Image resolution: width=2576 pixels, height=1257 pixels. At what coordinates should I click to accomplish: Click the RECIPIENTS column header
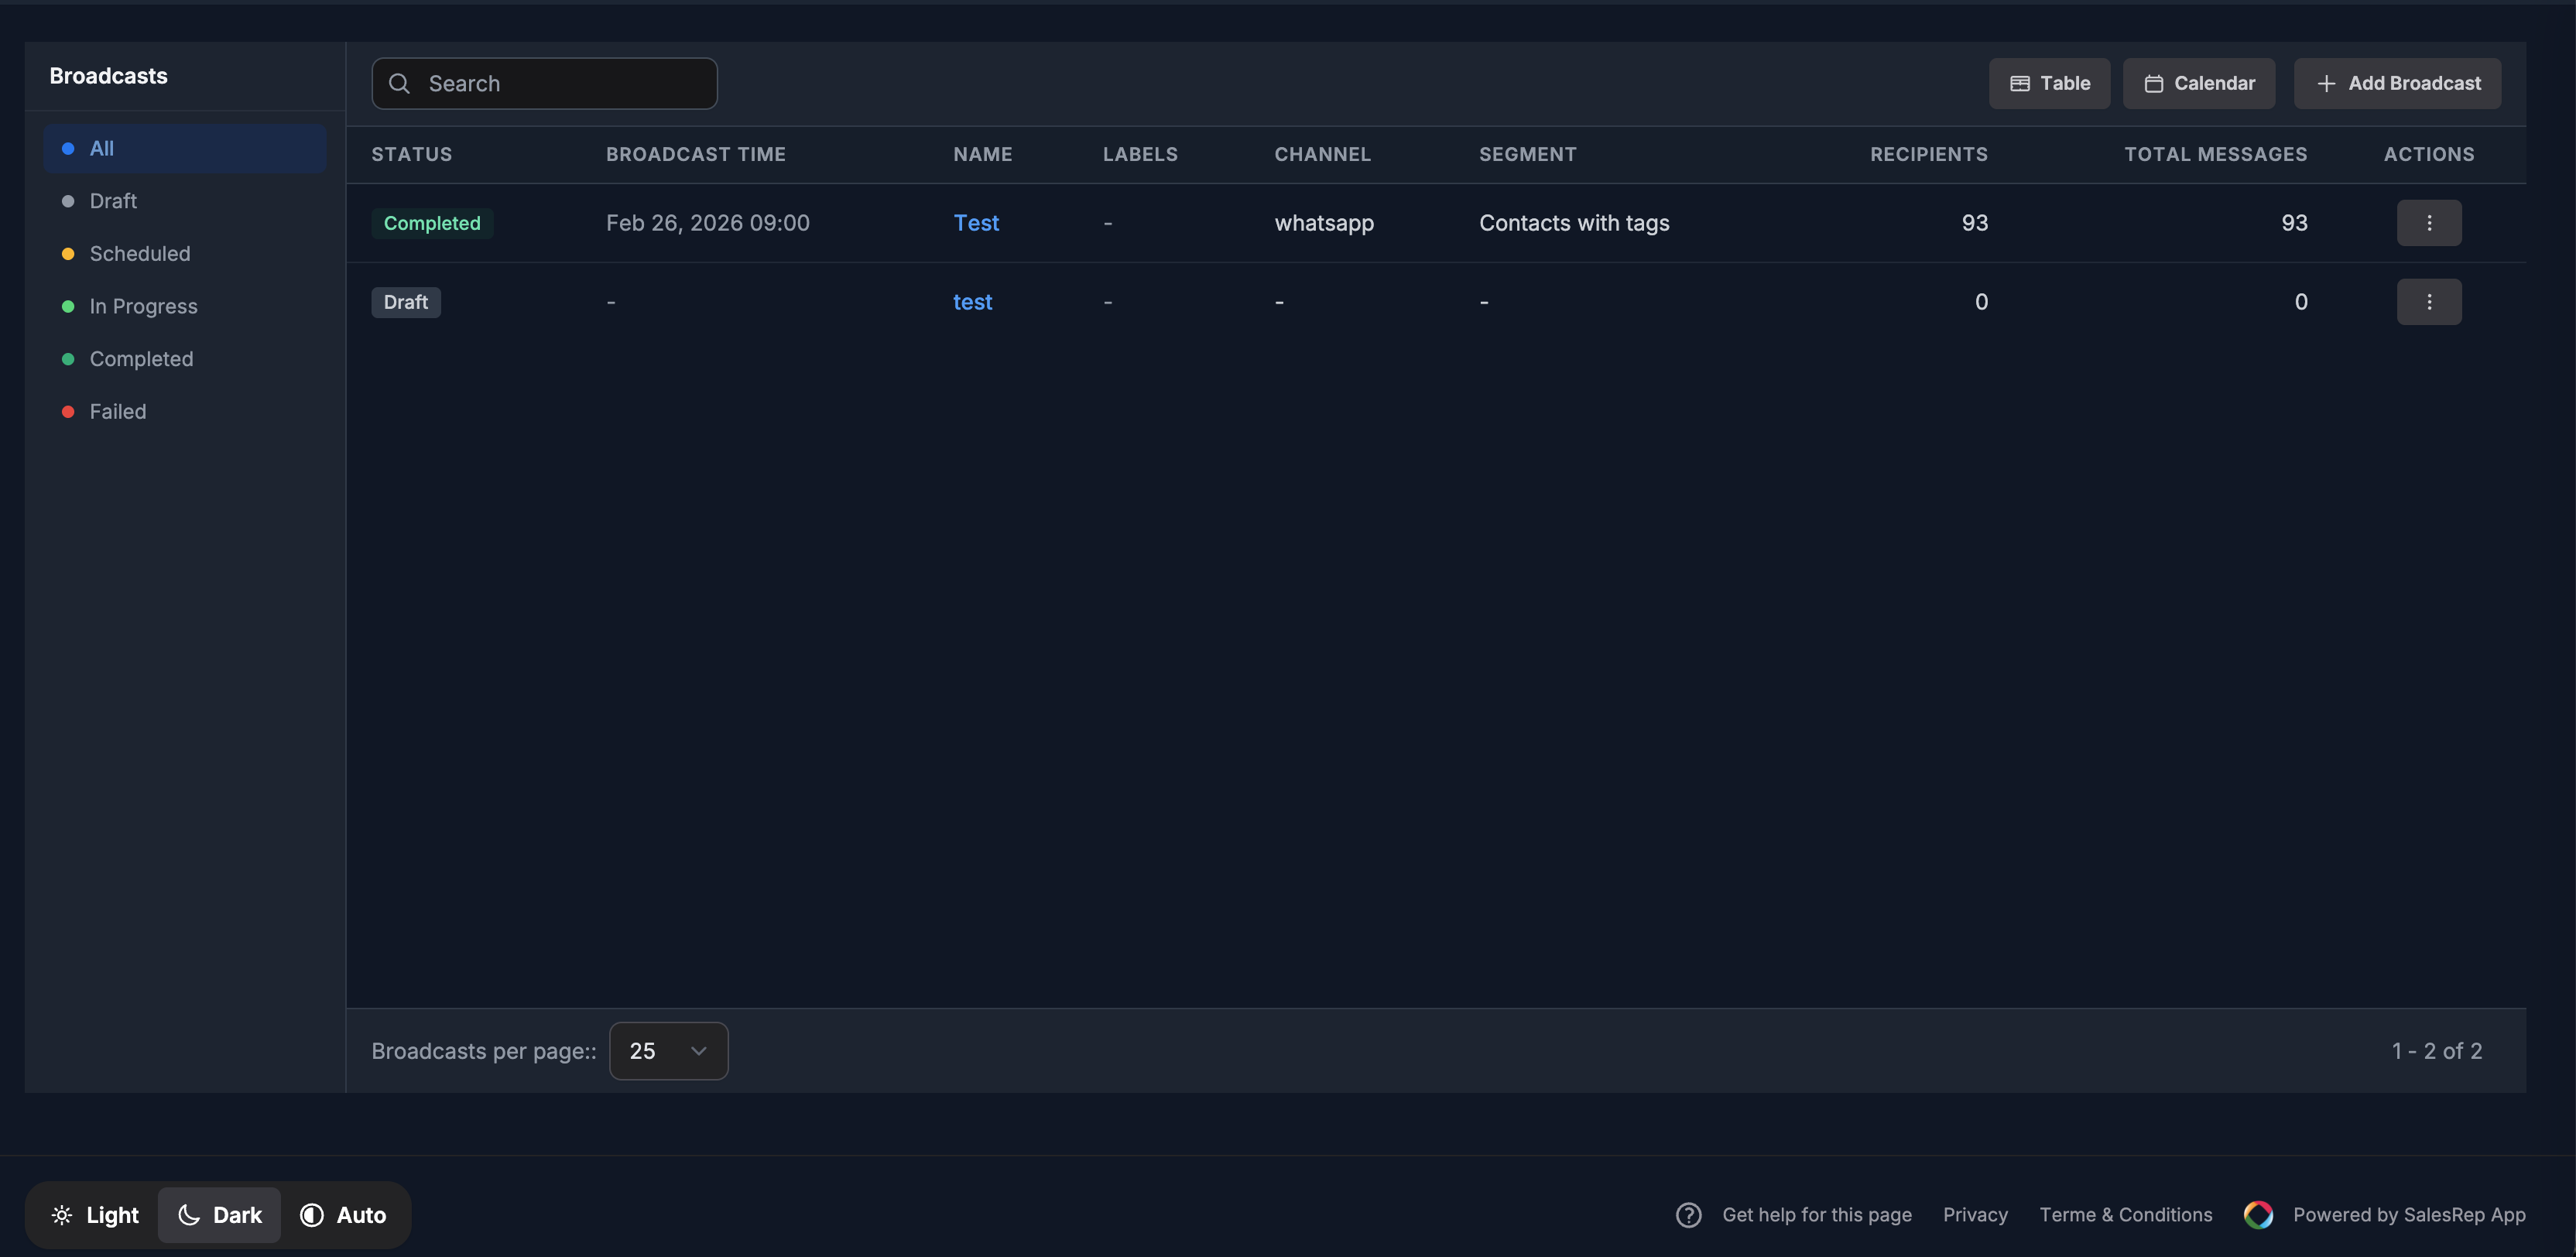tap(1929, 154)
